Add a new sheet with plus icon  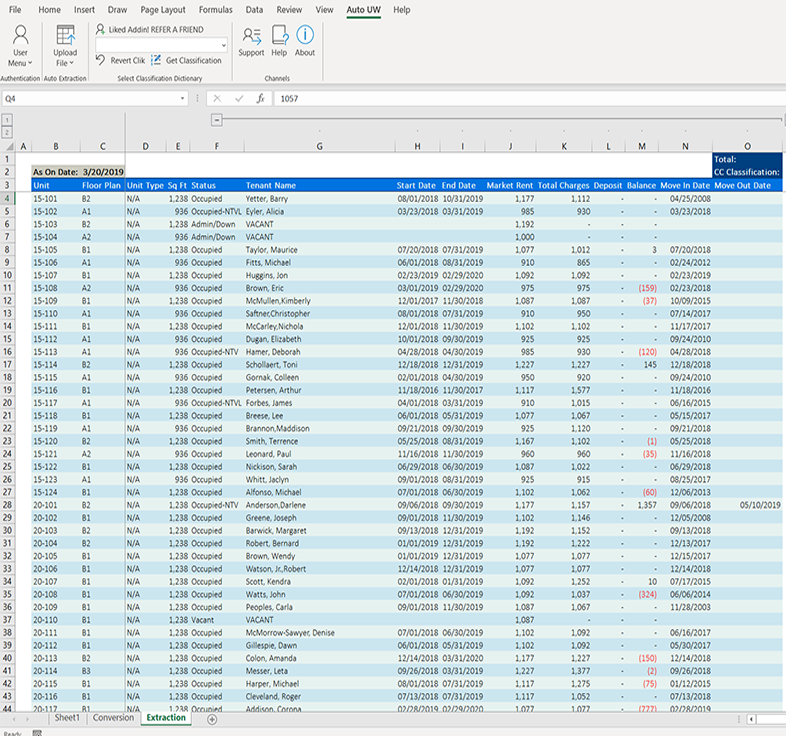(x=212, y=719)
